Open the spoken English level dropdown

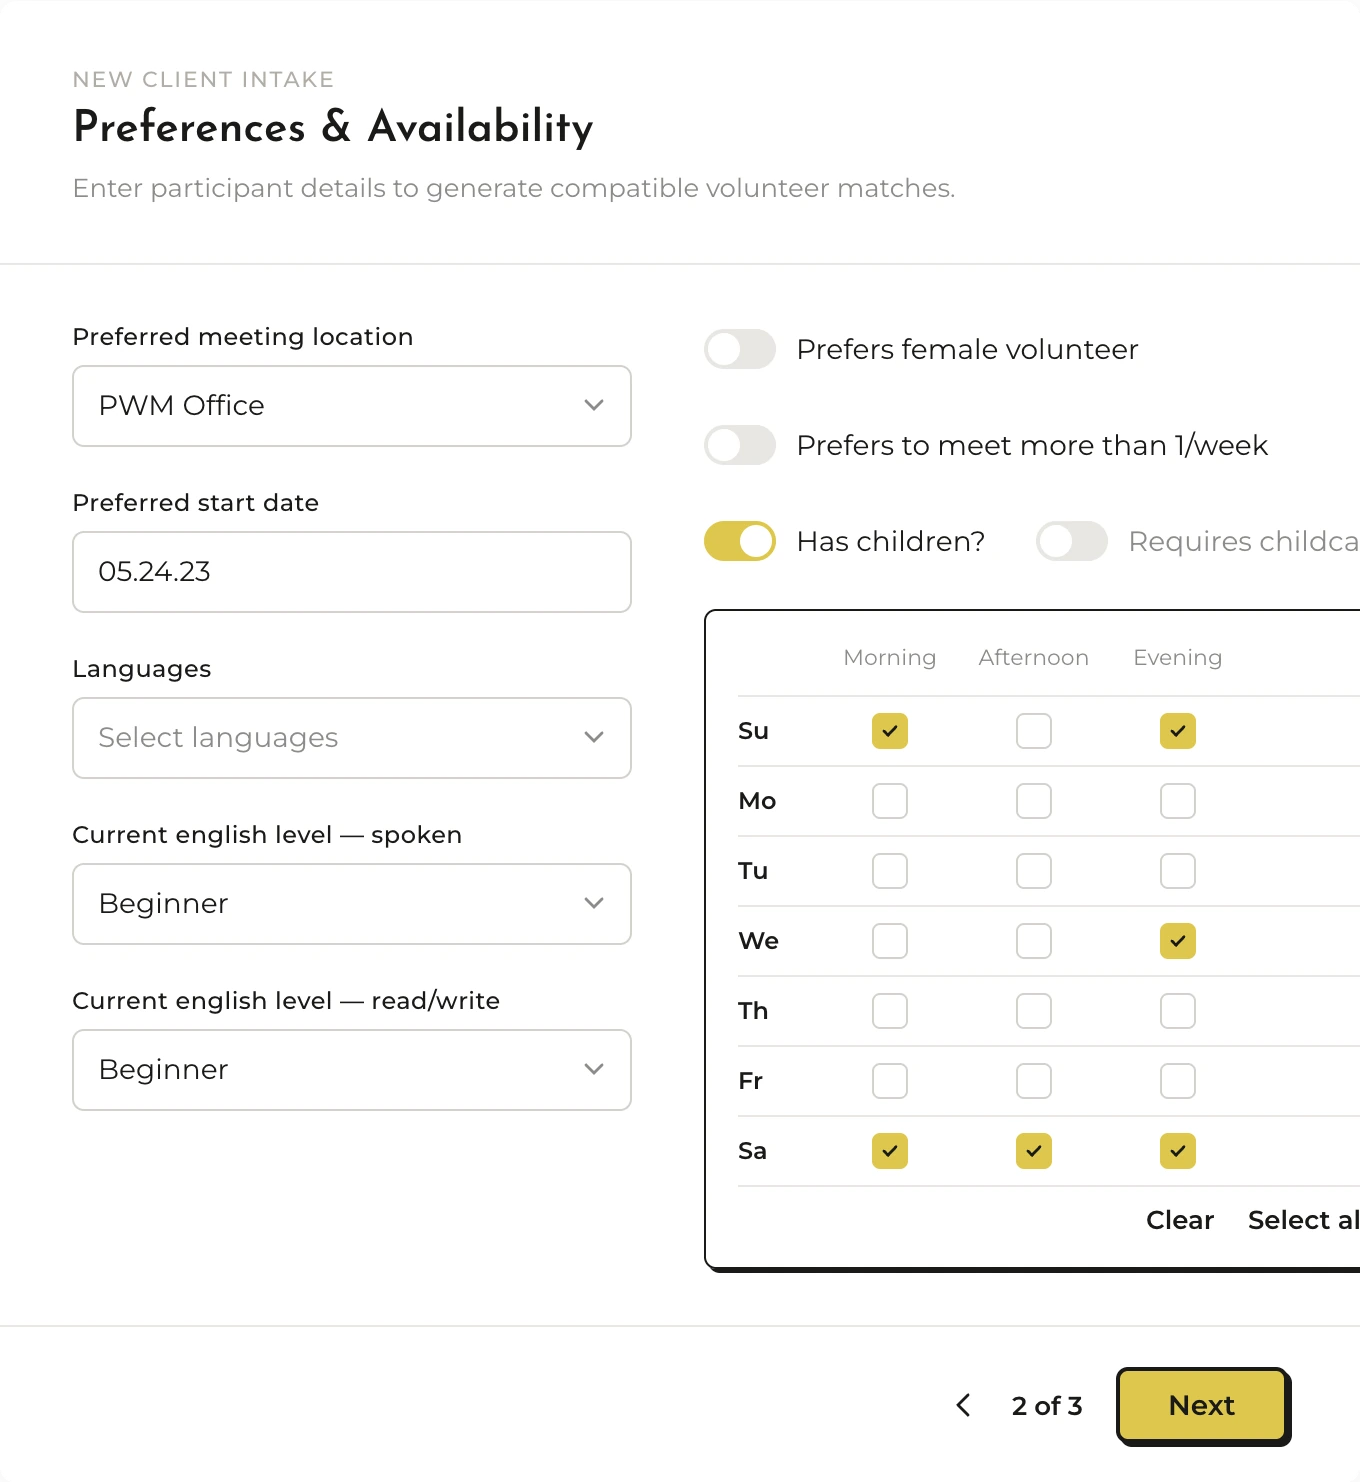(x=352, y=904)
